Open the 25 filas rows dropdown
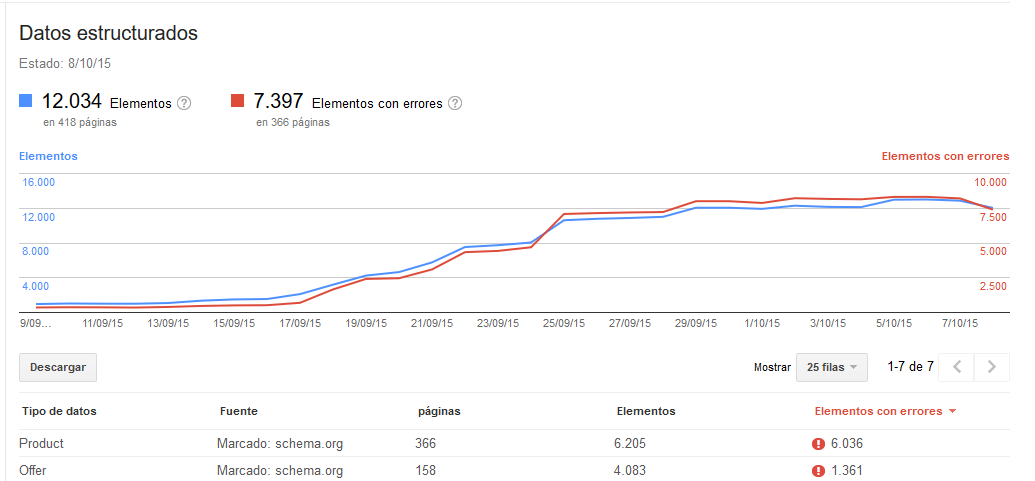The width and height of the screenshot is (1035, 481). coord(832,368)
